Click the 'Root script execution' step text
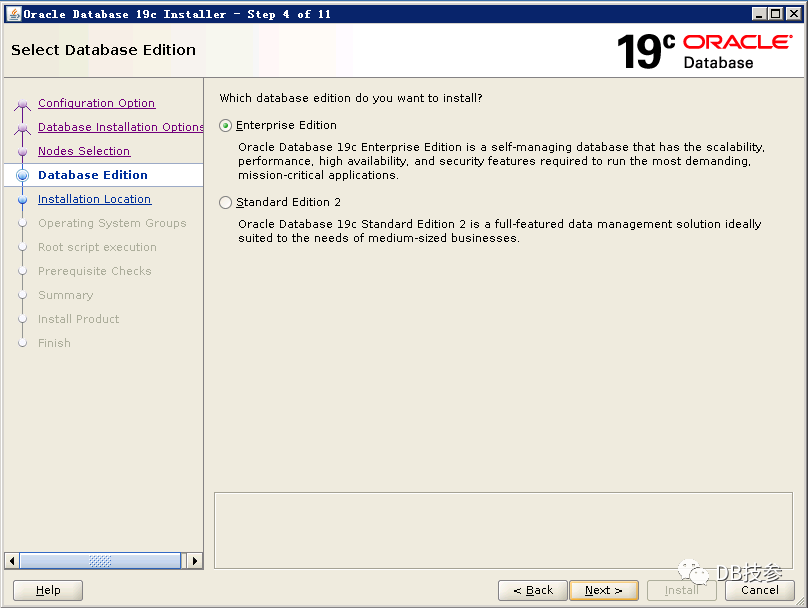 coord(97,247)
